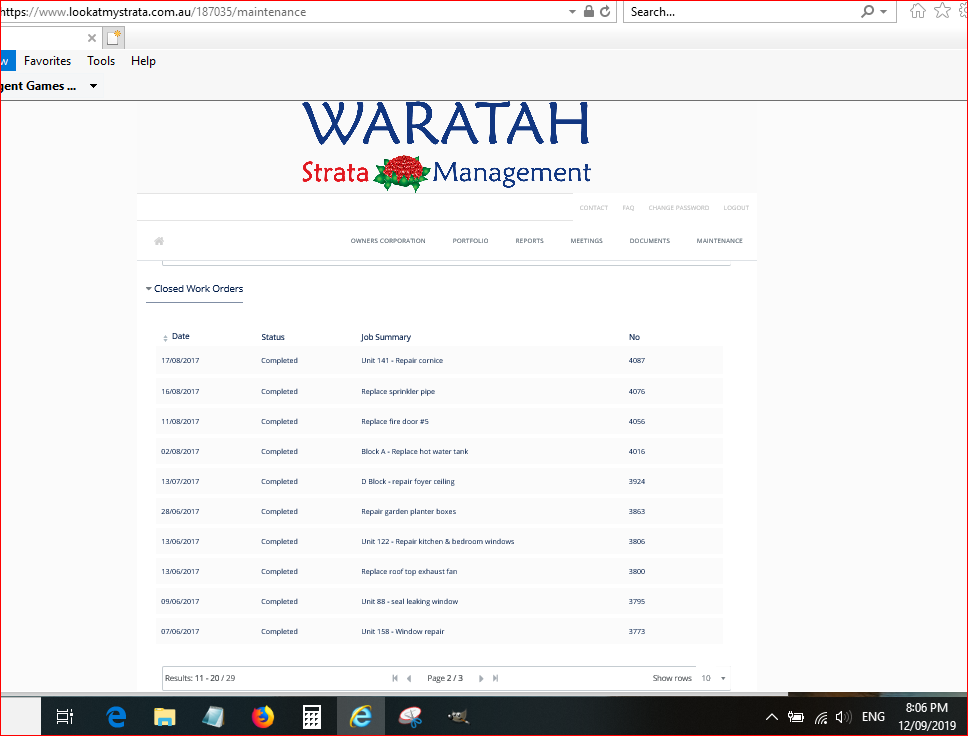Open the battery status icon
This screenshot has width=968, height=736.
(796, 717)
